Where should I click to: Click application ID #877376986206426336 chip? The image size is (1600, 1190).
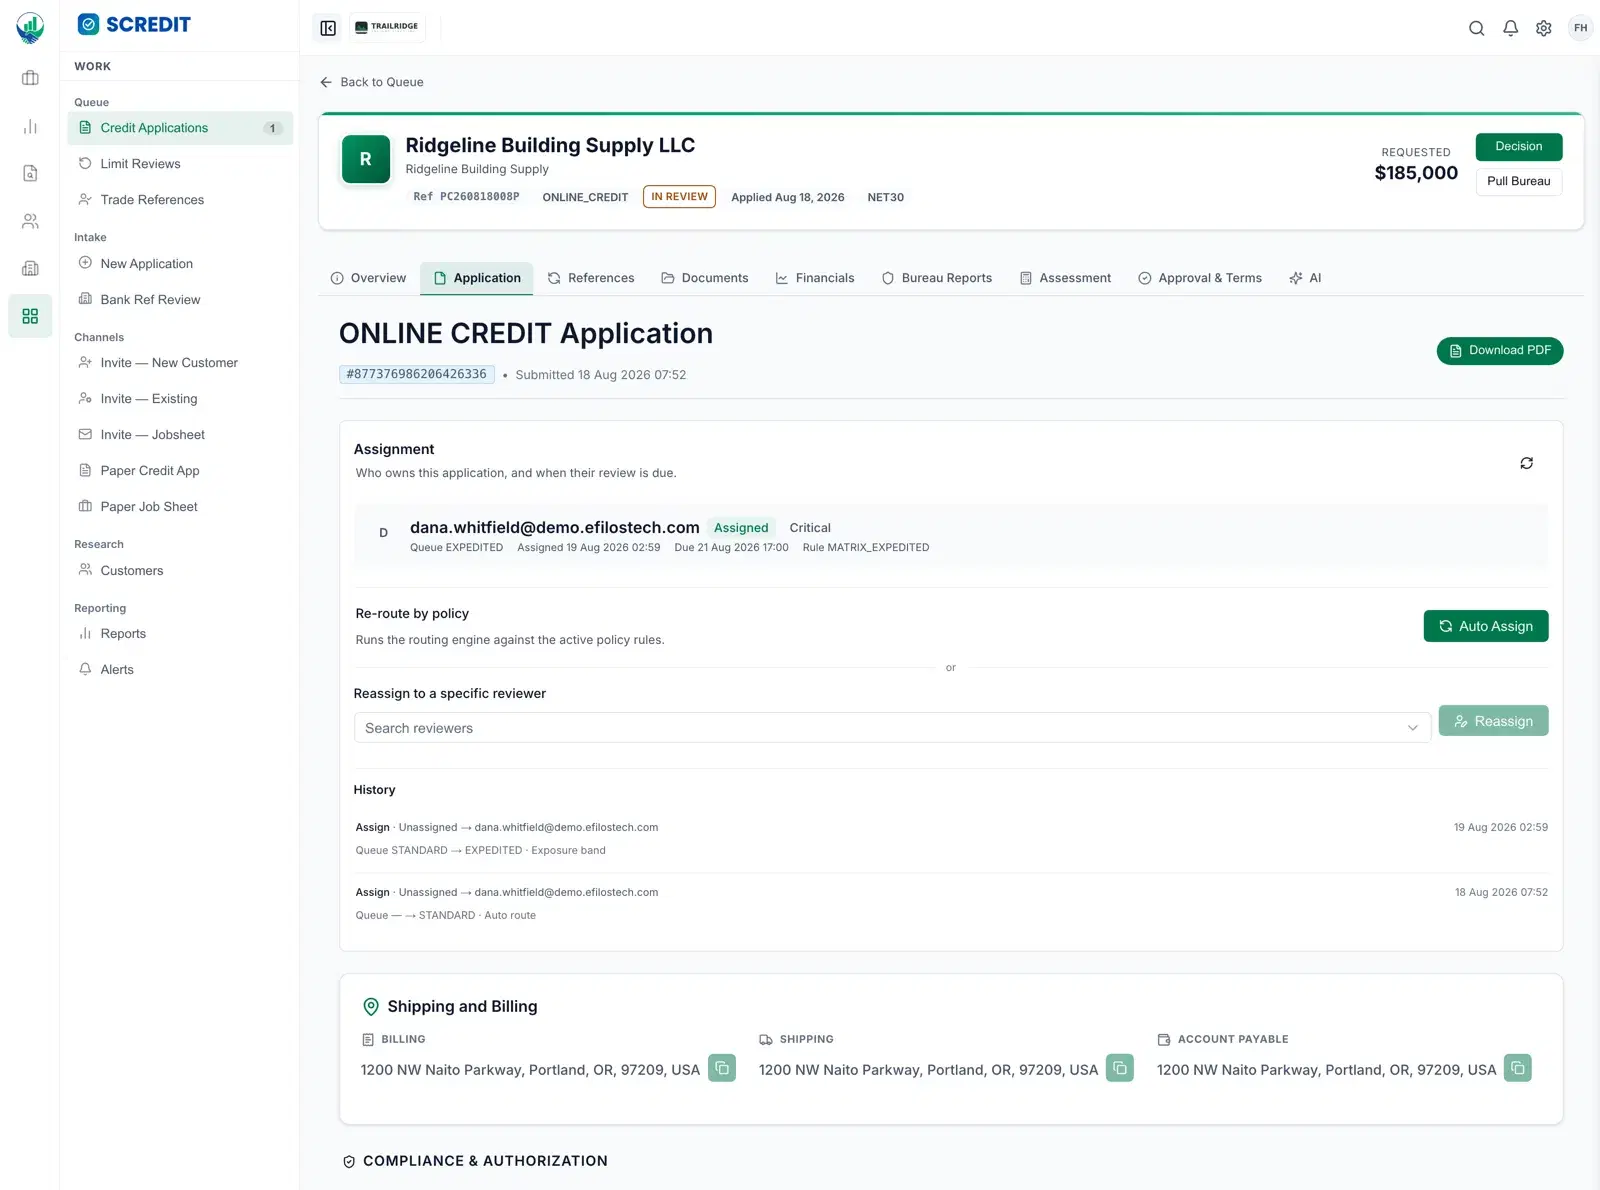pos(416,374)
